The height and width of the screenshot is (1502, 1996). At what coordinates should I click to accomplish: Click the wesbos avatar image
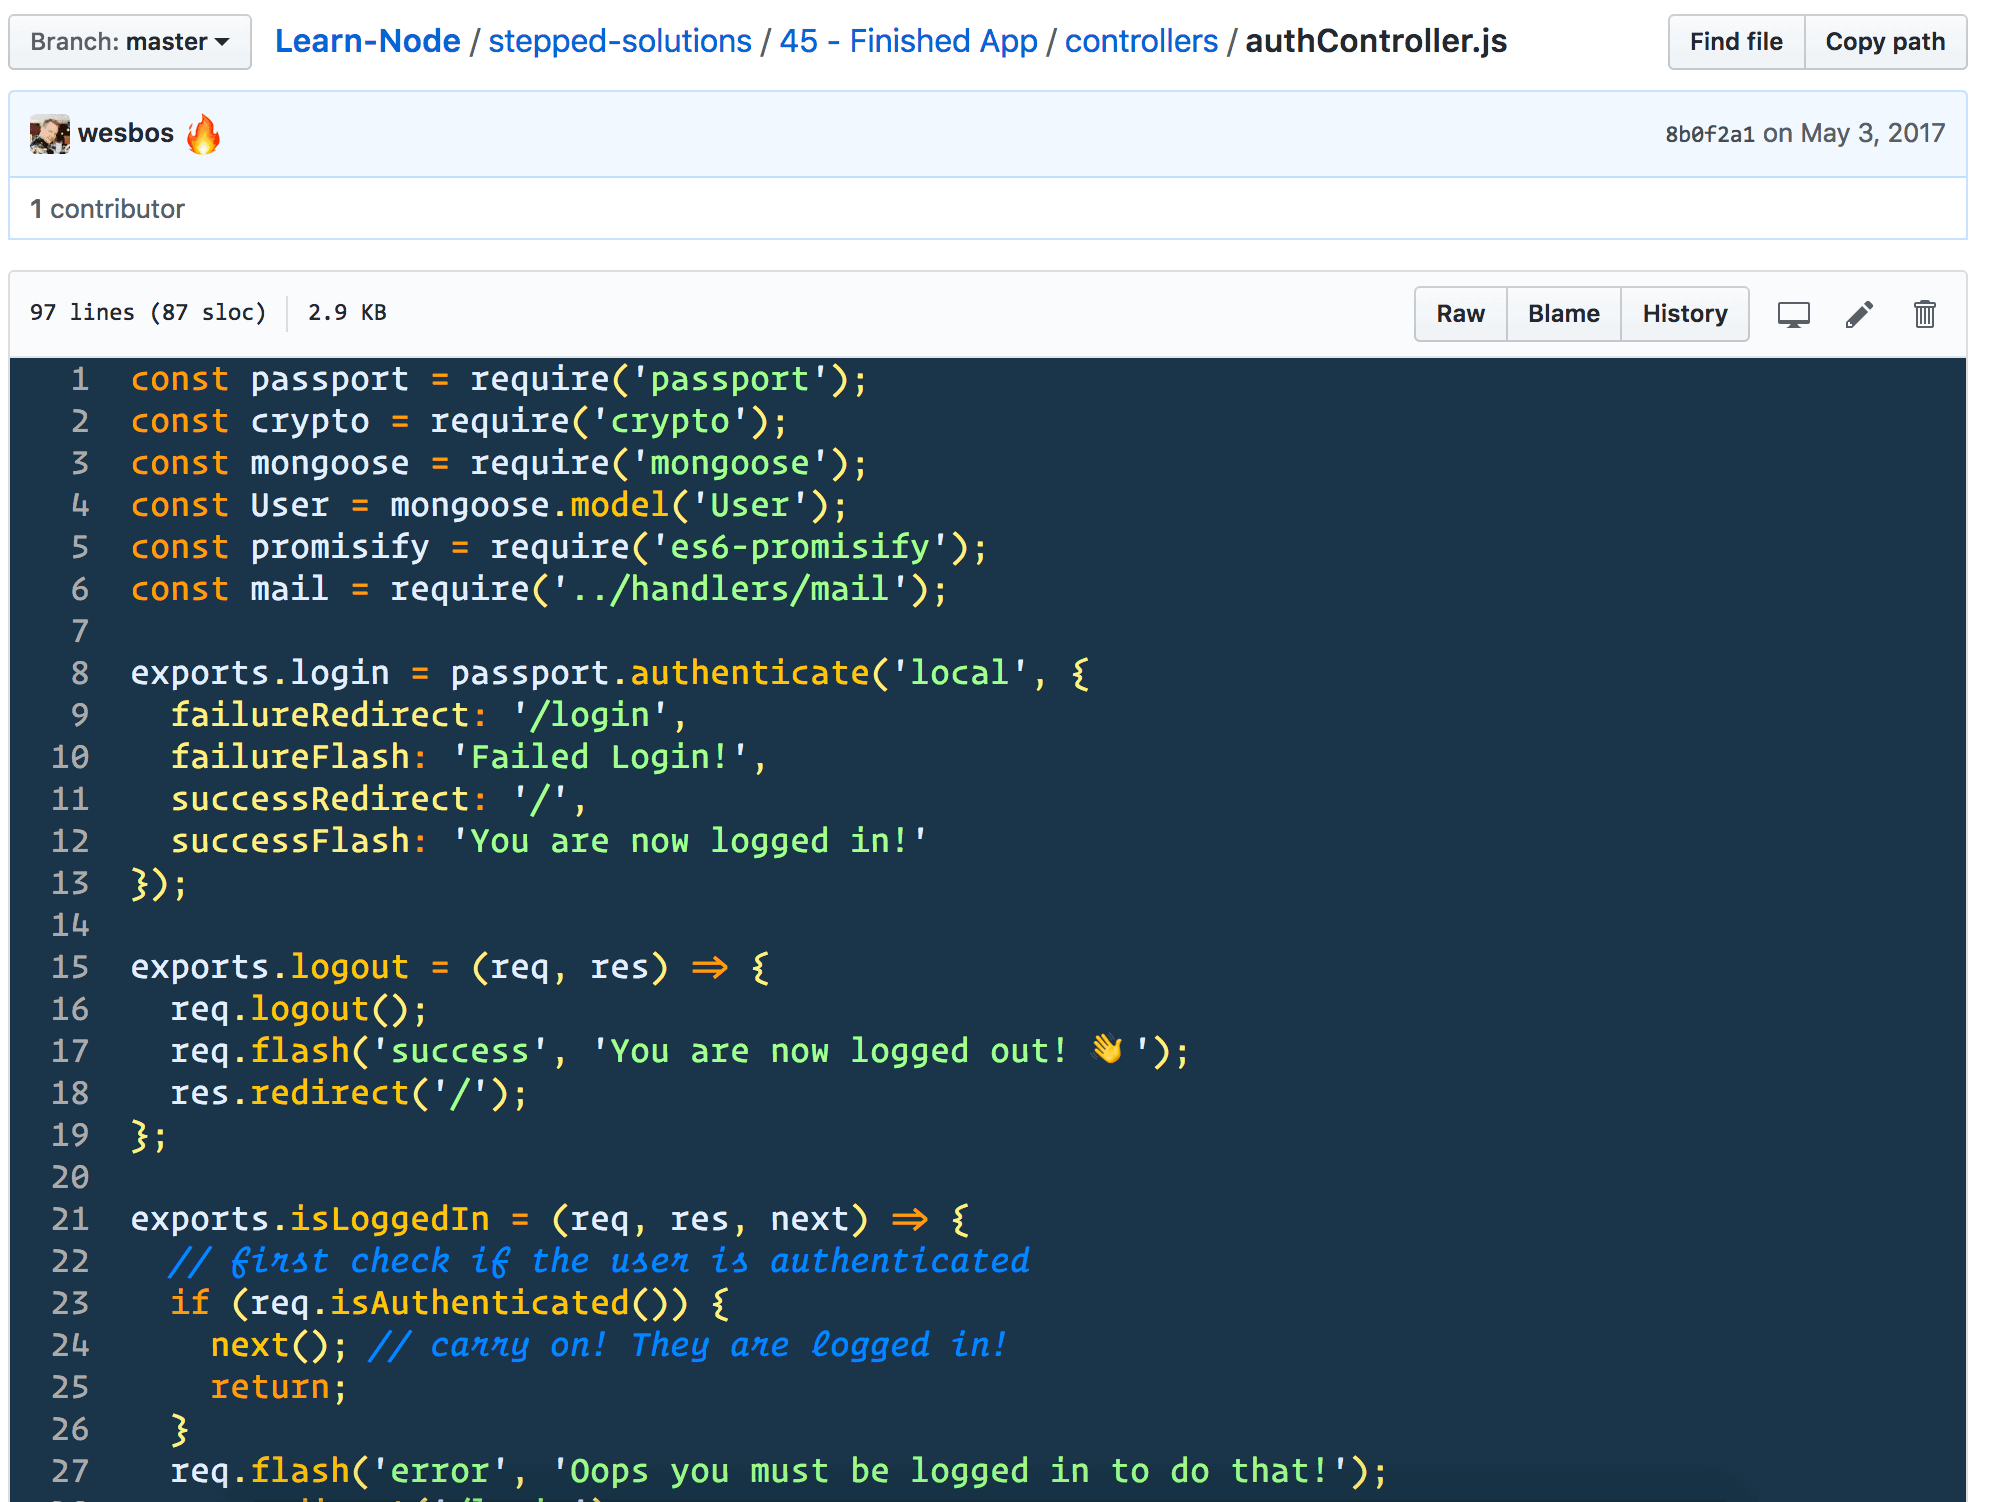[48, 132]
